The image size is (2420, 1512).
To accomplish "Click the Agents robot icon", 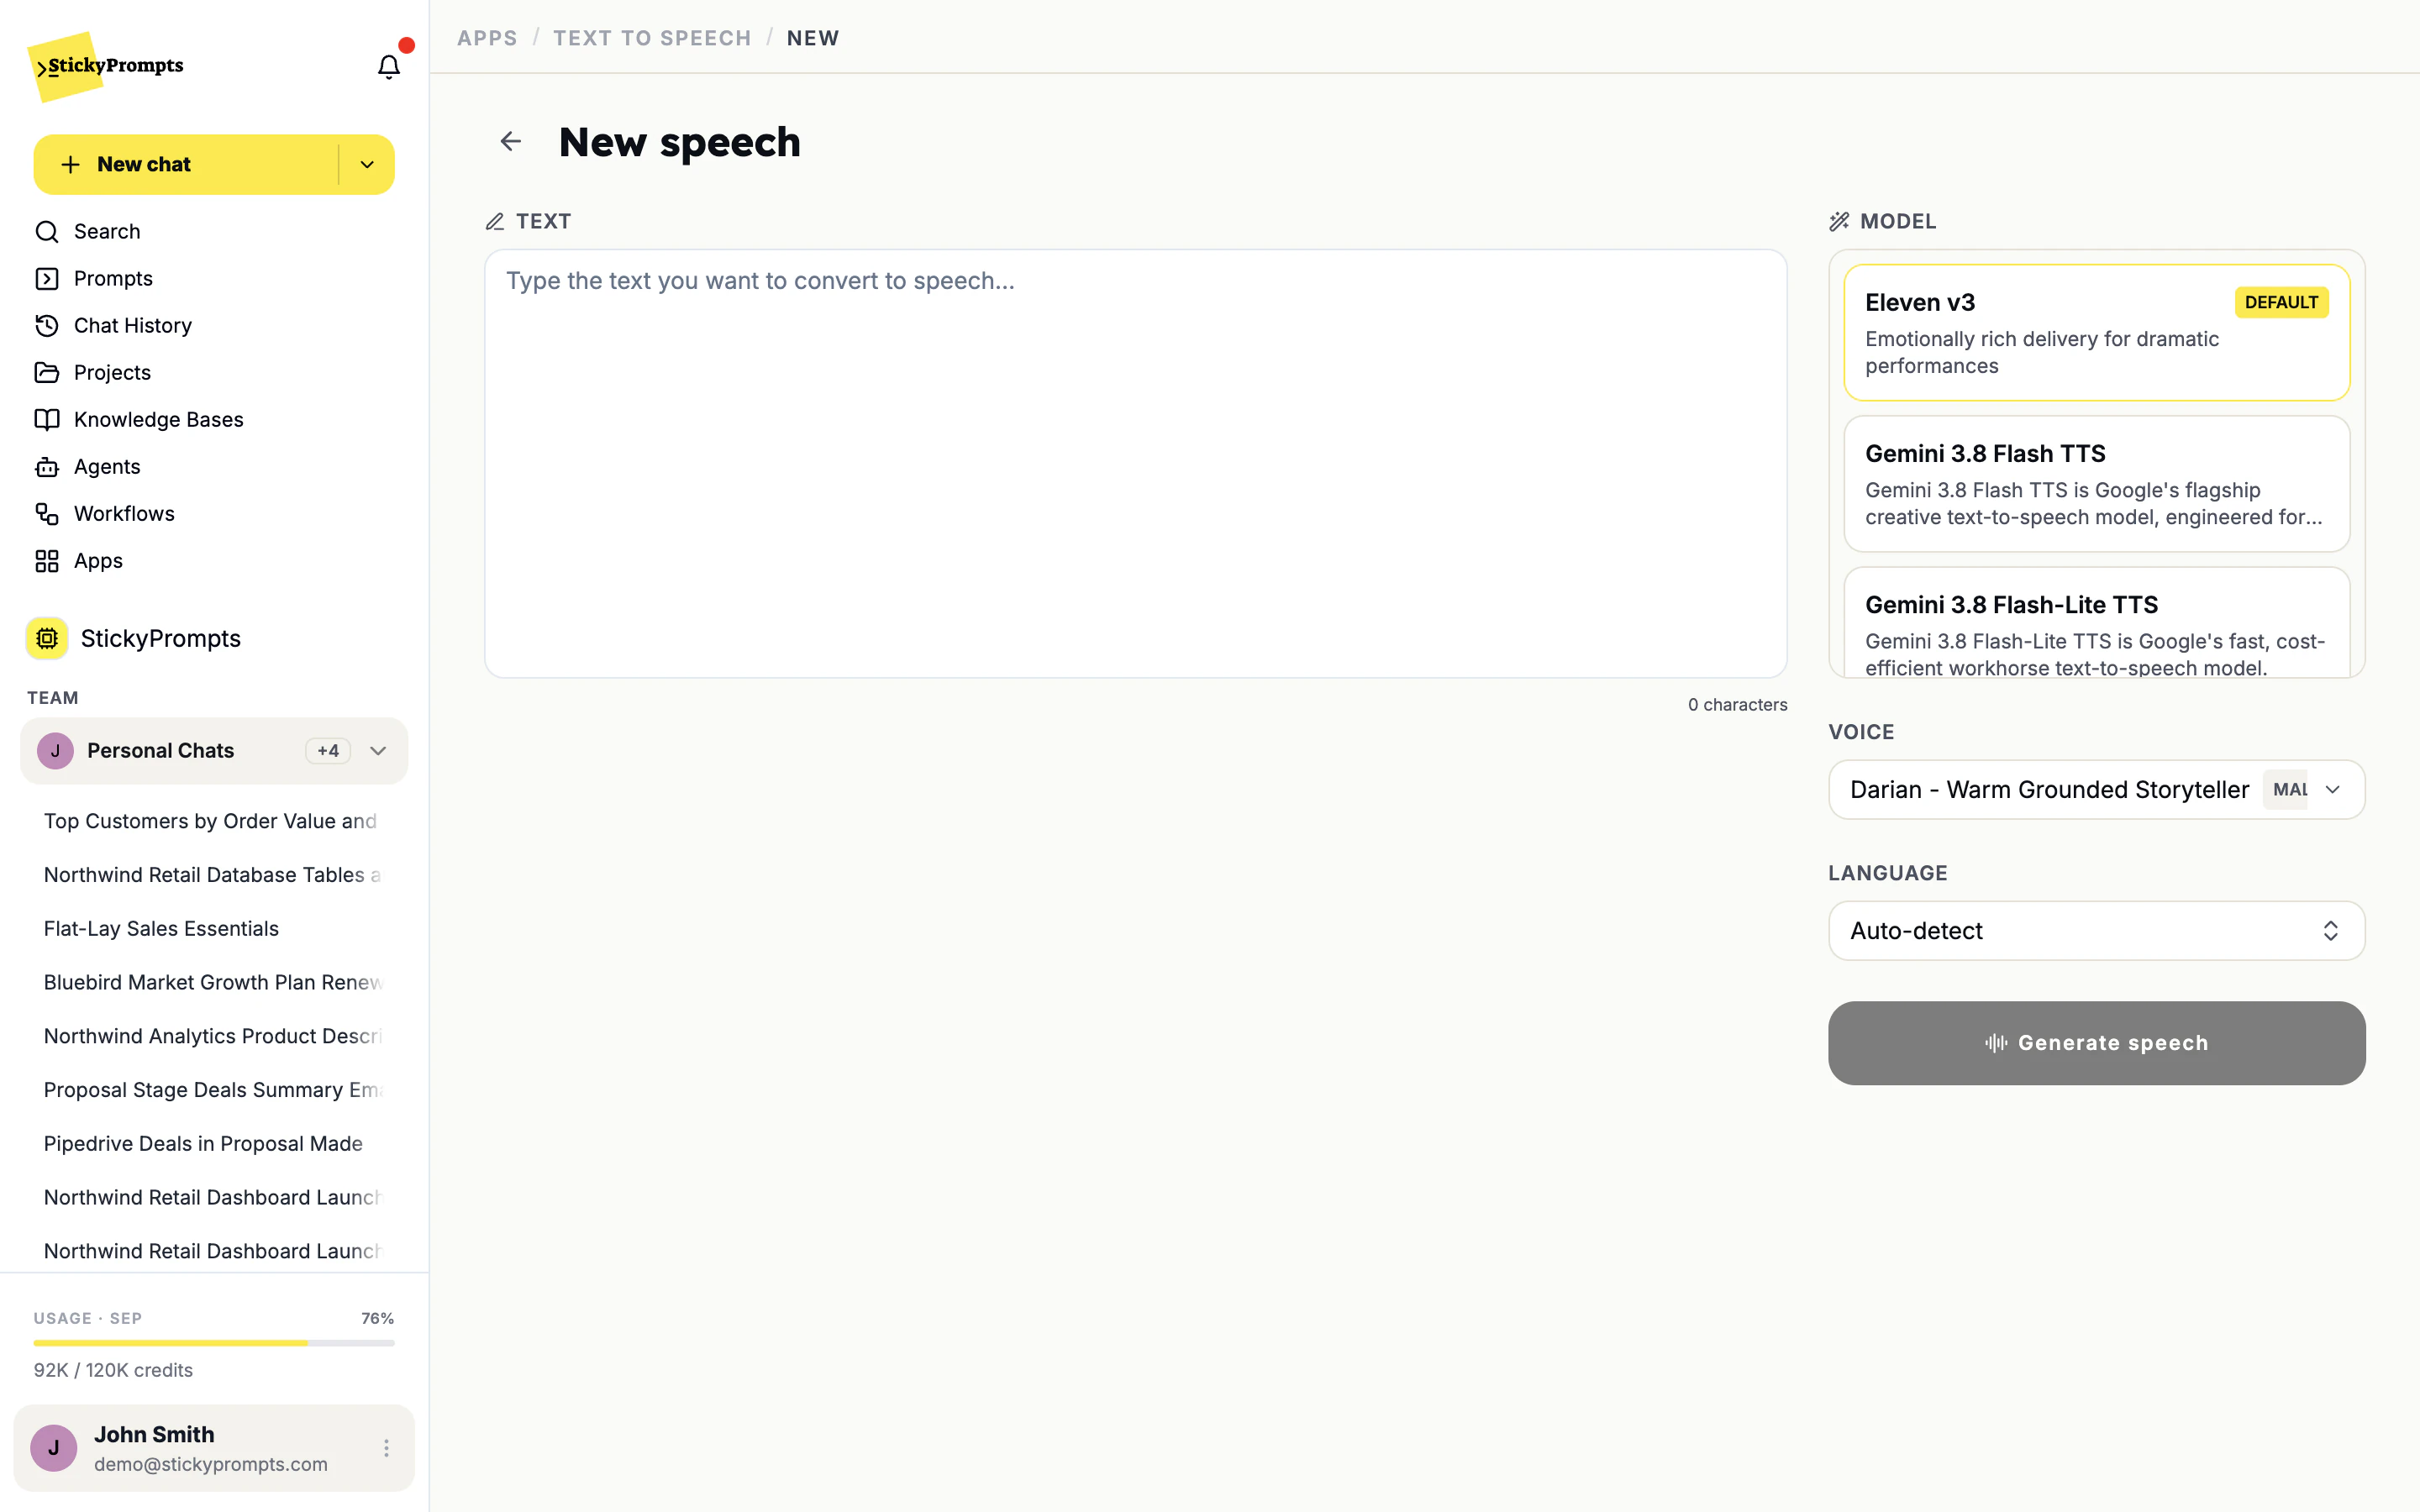I will [47, 467].
